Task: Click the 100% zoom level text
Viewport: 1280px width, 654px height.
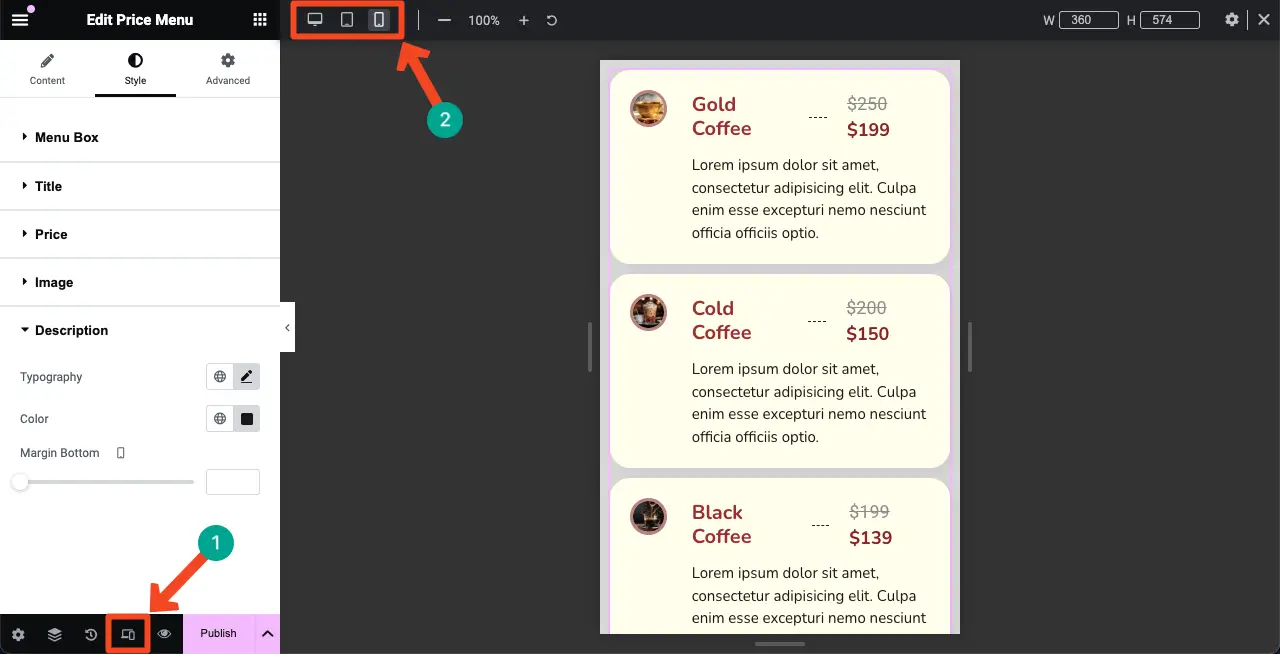Action: (484, 20)
